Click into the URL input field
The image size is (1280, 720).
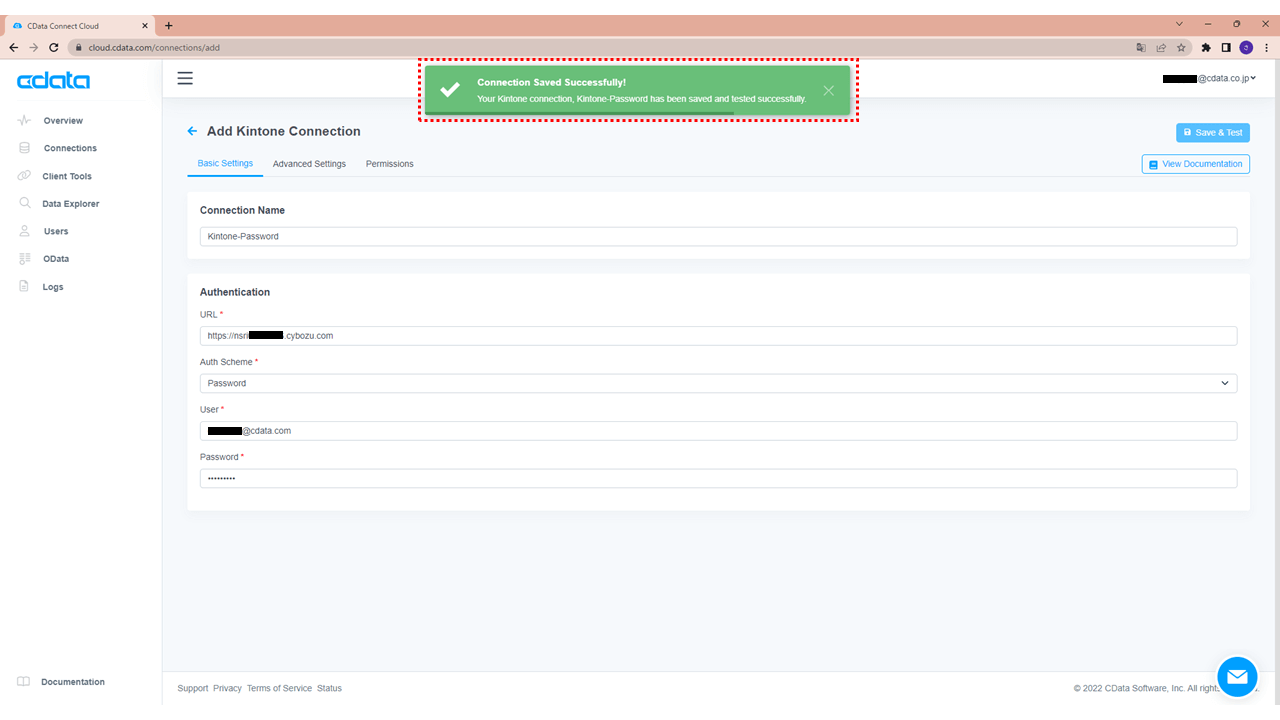click(x=718, y=336)
